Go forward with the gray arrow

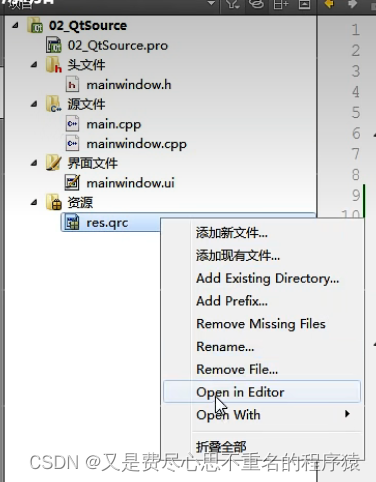pyautogui.click(x=352, y=4)
